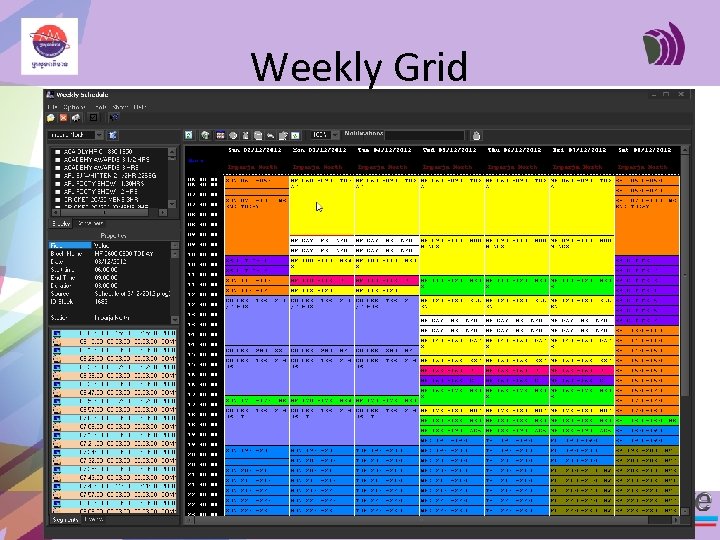The height and width of the screenshot is (540, 720).
Task: Click the ID Block value 1683 in Properties
Action: (101, 302)
